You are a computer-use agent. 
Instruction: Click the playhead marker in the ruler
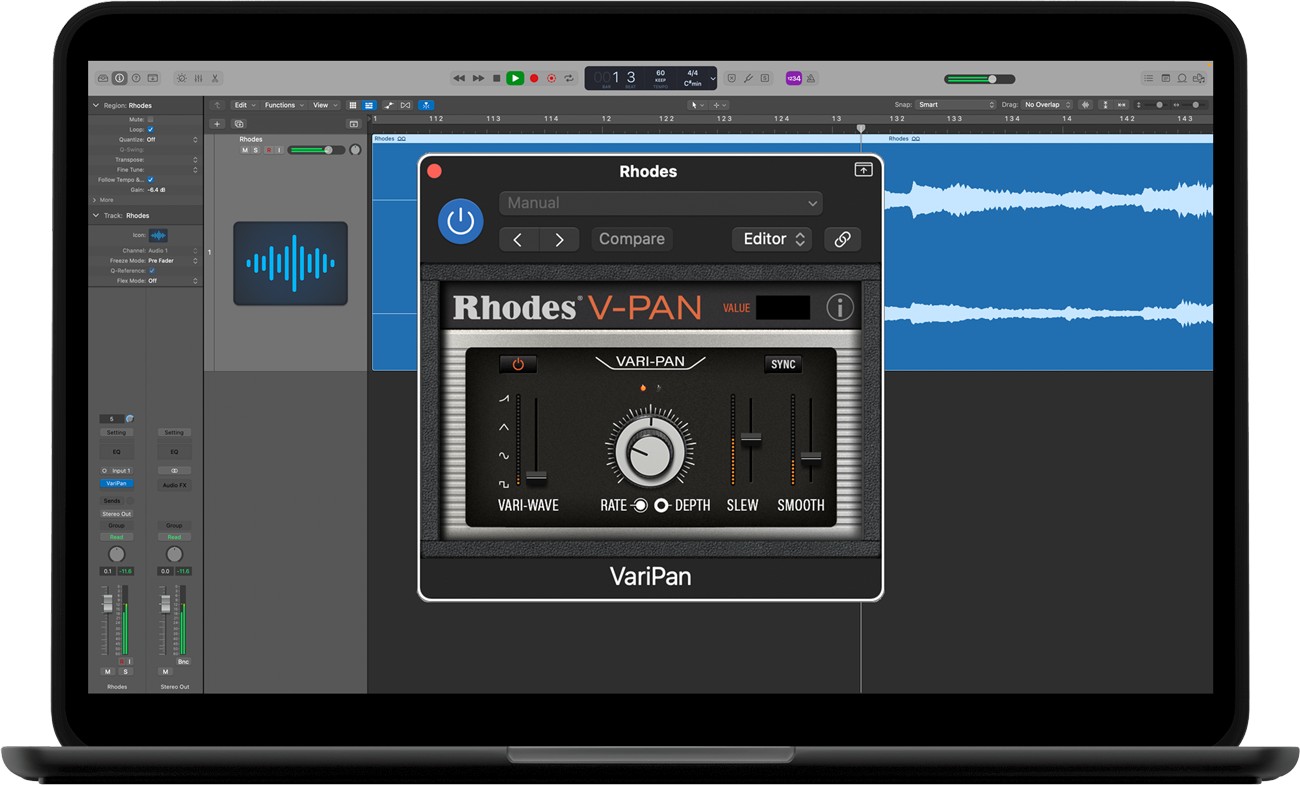click(x=861, y=128)
